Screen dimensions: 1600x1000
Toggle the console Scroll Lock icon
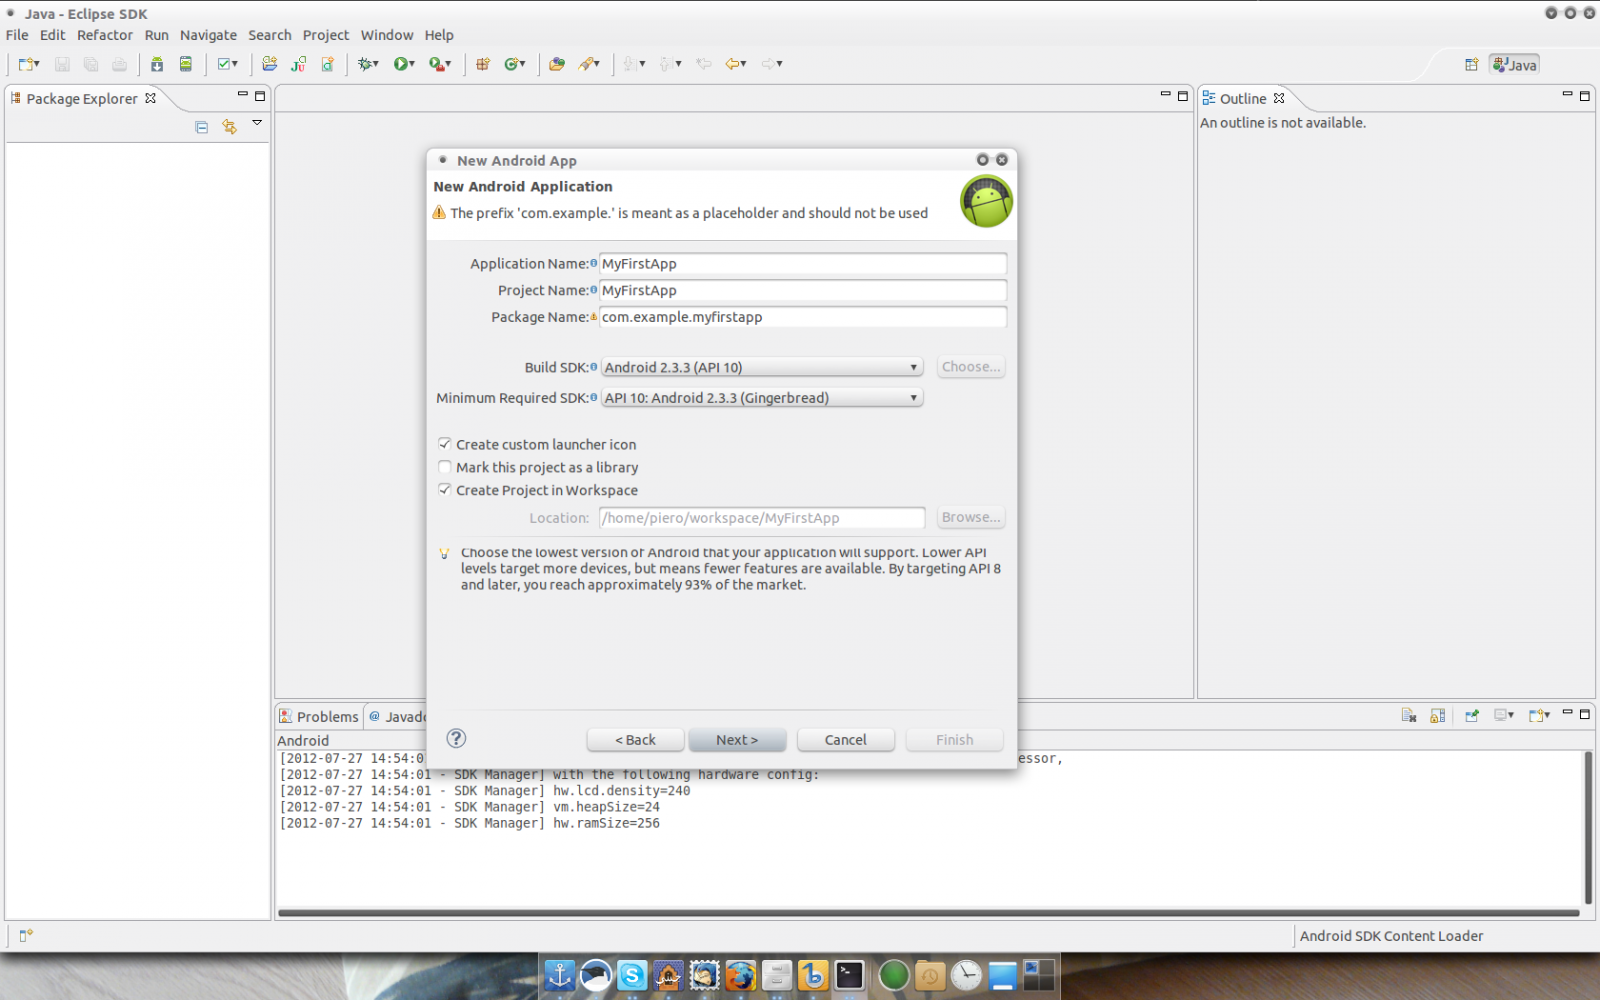tap(1438, 715)
